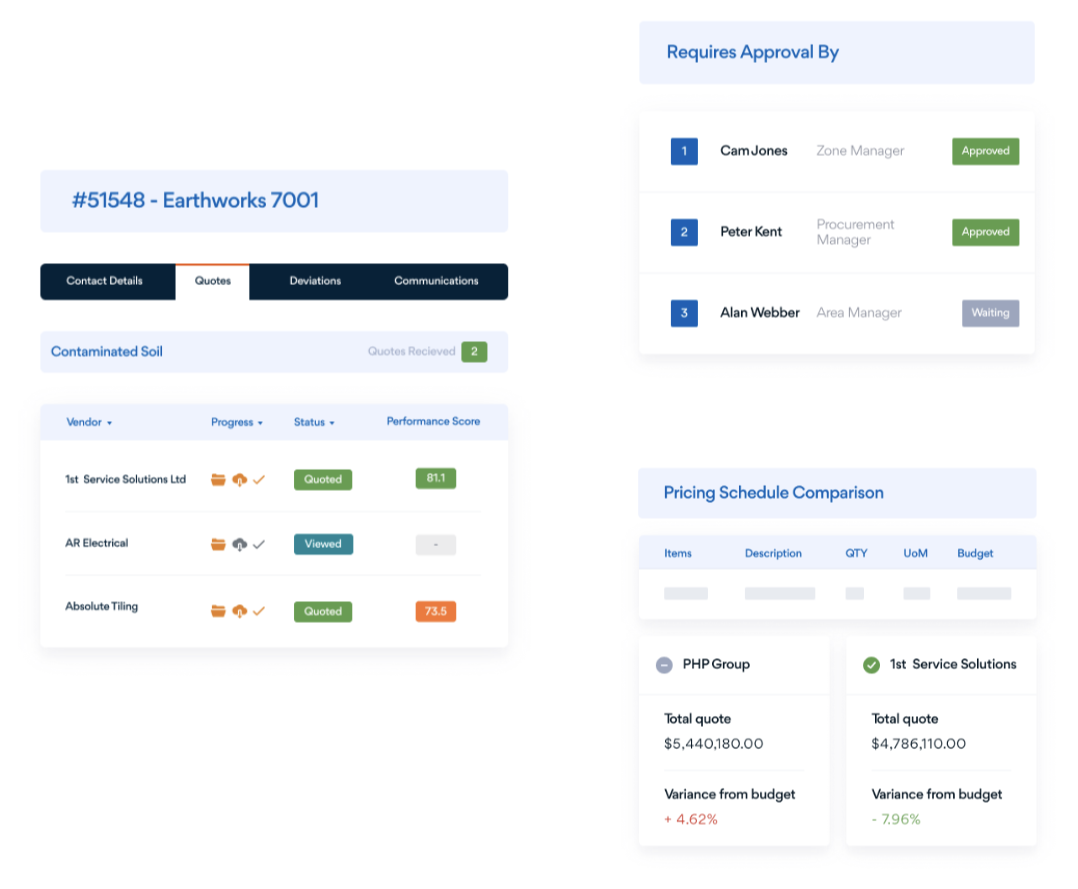Click the Viewed status for AR Electrical
This screenshot has height=889, width=1078.
(x=323, y=544)
